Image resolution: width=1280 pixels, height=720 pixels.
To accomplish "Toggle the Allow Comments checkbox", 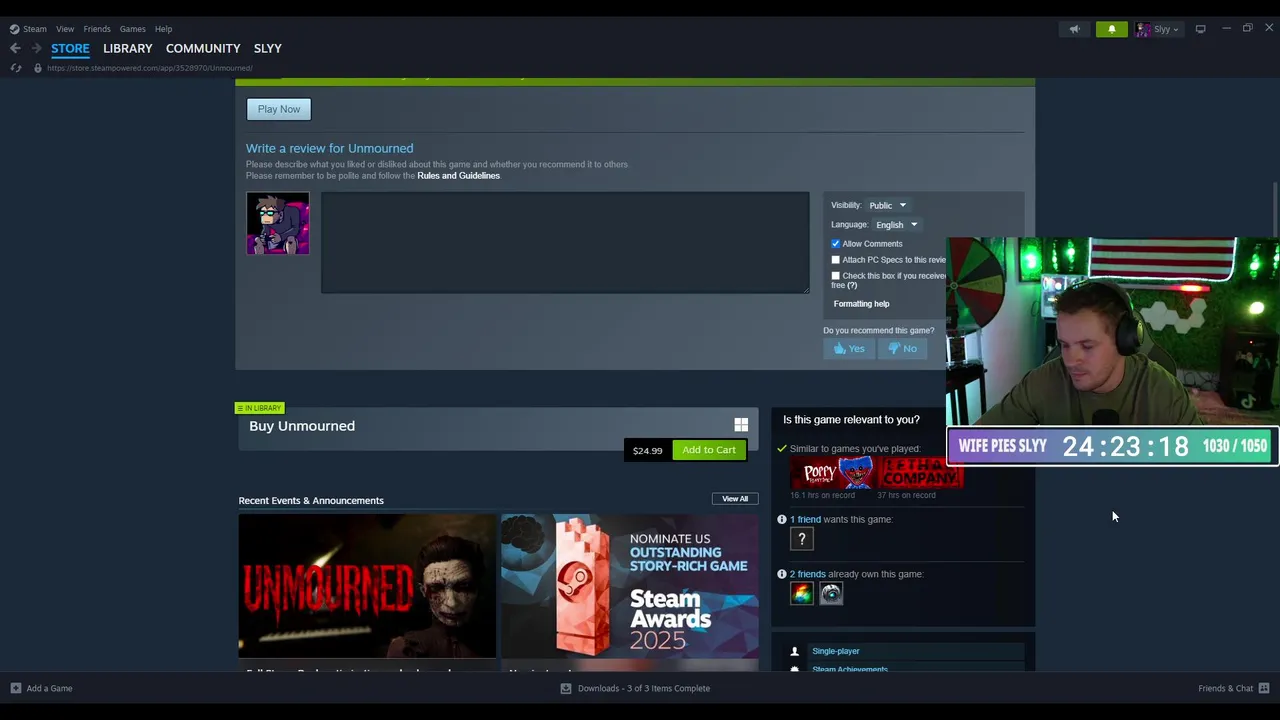I will click(x=836, y=244).
